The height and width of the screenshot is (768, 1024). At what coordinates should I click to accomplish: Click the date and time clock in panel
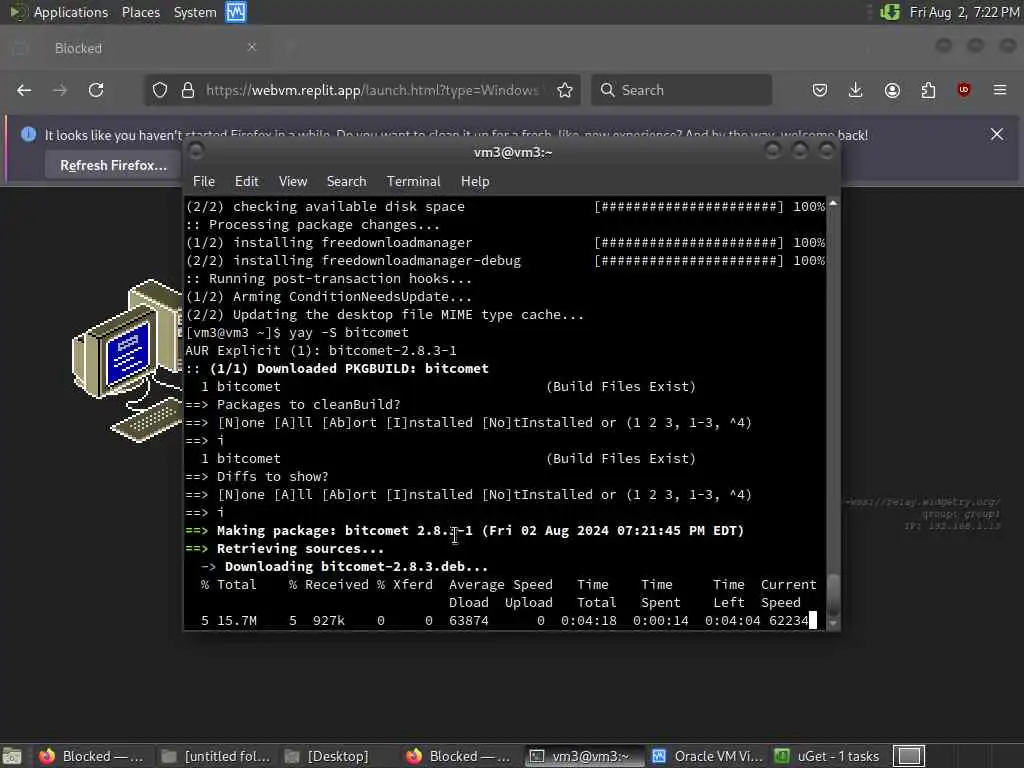tap(964, 12)
